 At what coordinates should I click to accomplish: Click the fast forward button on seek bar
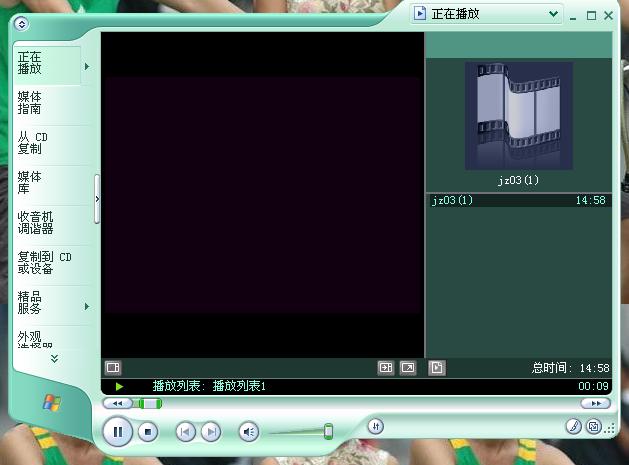point(595,403)
